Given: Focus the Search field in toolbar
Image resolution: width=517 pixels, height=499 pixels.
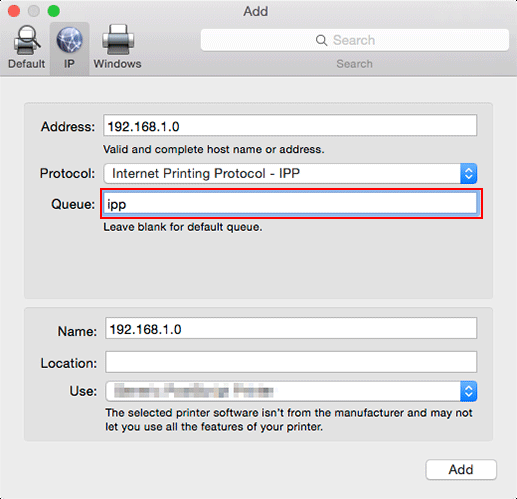Looking at the screenshot, I should (355, 40).
